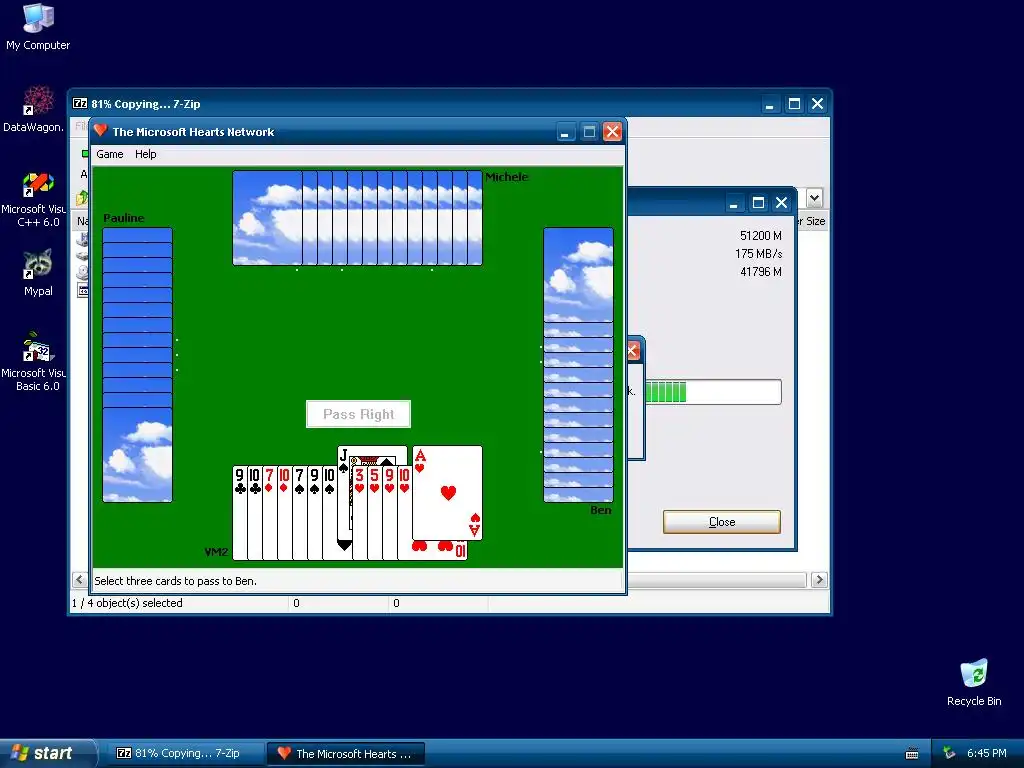Select the 3 of hearts card
1024x768 pixels.
(360, 513)
